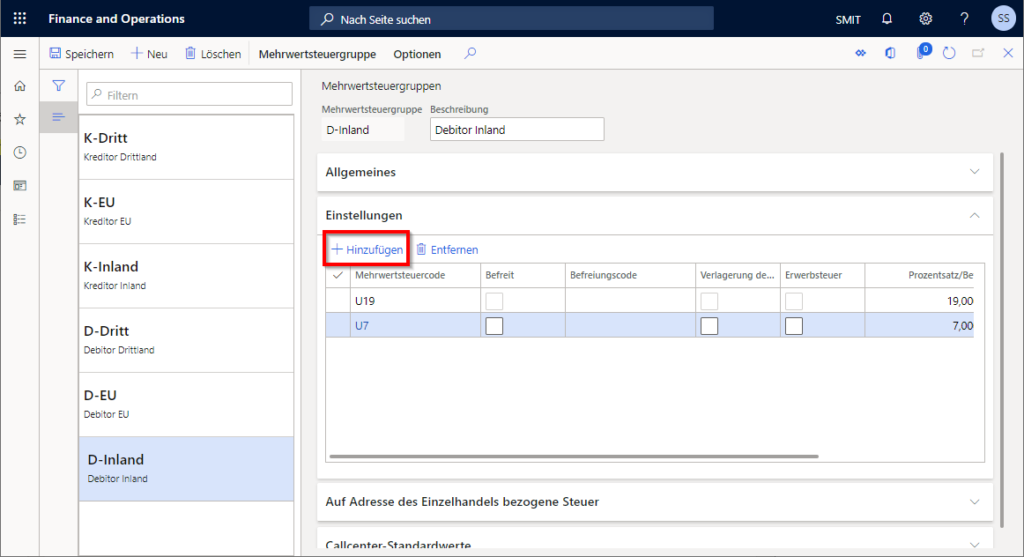Image resolution: width=1024 pixels, height=557 pixels.
Task: Open the SS user account avatar
Action: [1003, 18]
